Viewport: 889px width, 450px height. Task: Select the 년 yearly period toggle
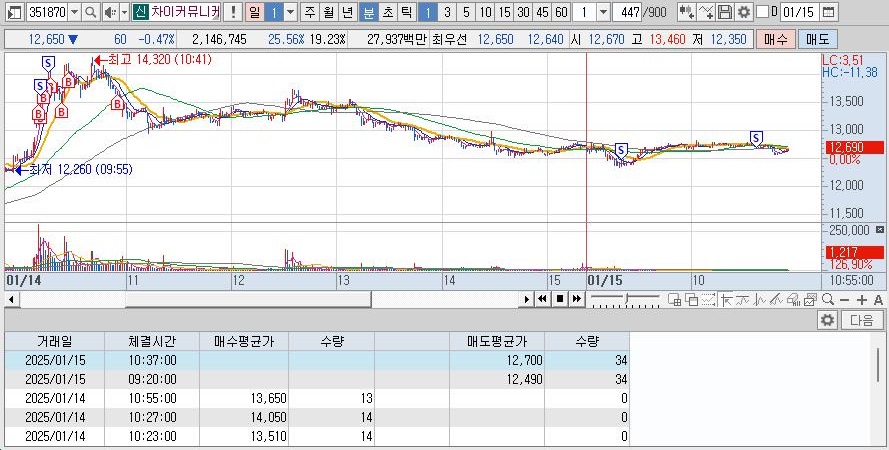pyautogui.click(x=348, y=12)
